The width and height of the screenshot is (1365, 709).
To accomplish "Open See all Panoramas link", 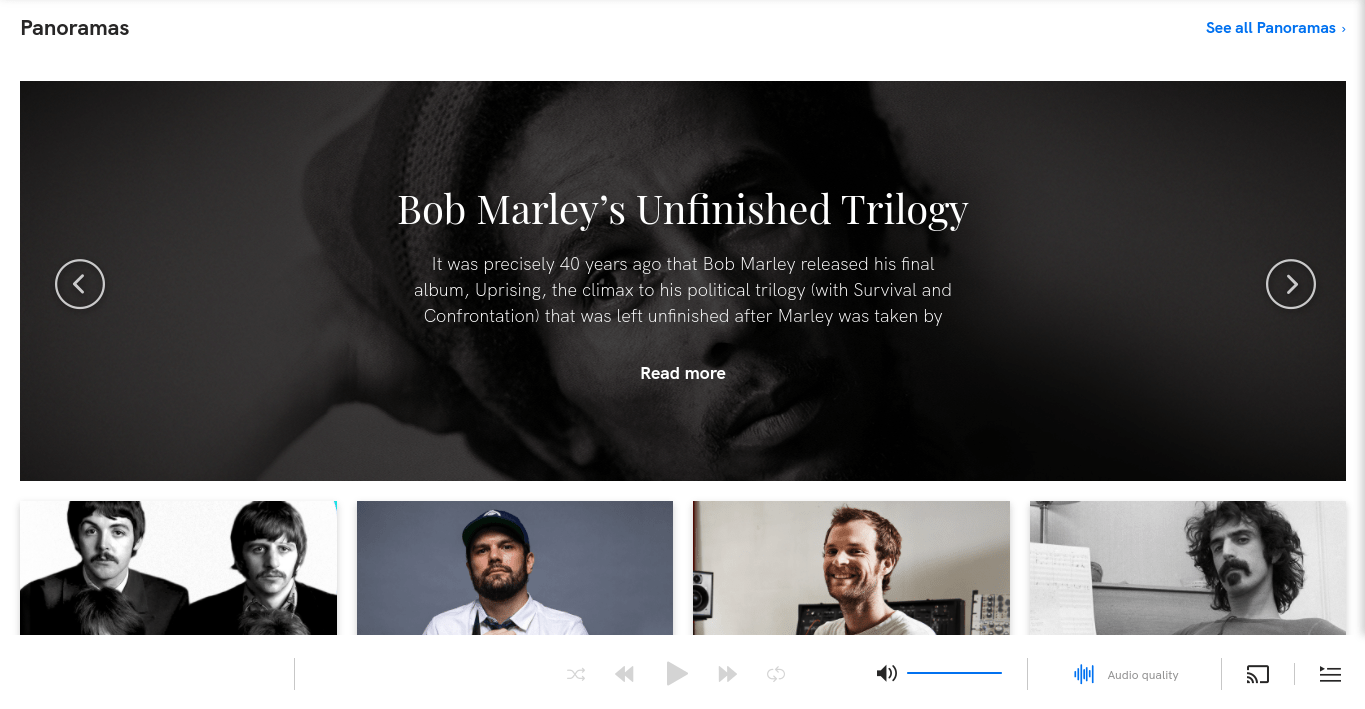I will 1275,28.
